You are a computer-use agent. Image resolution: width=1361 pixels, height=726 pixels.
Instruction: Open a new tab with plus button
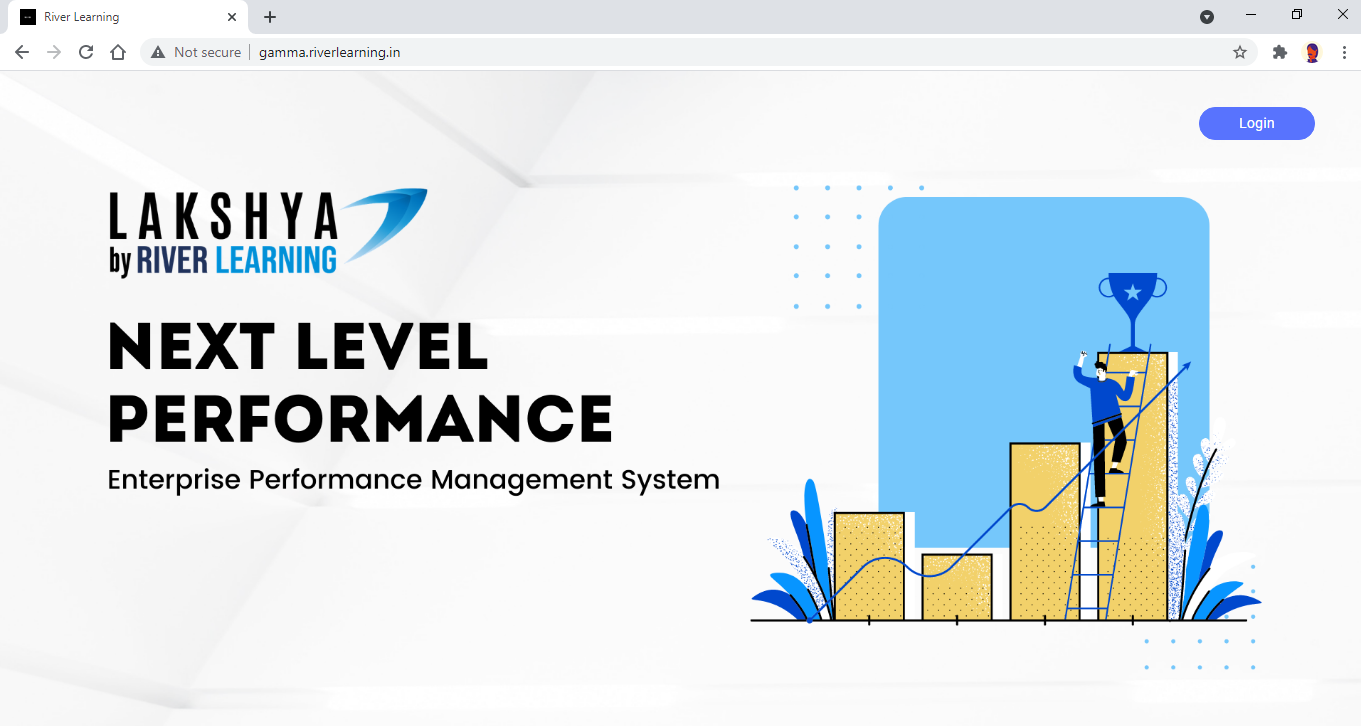270,17
